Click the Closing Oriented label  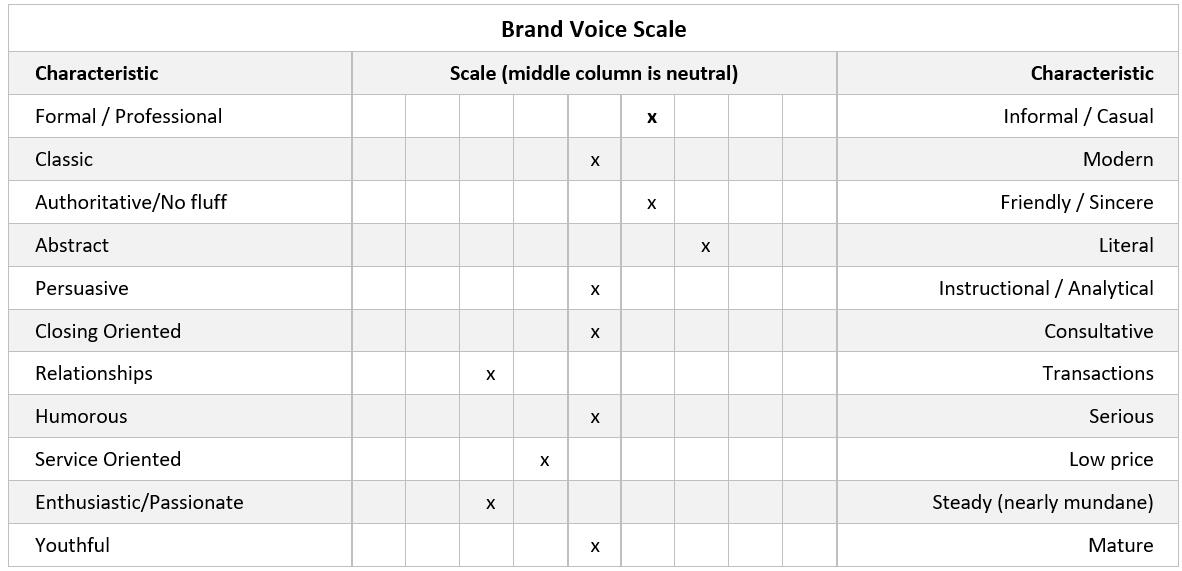(108, 331)
